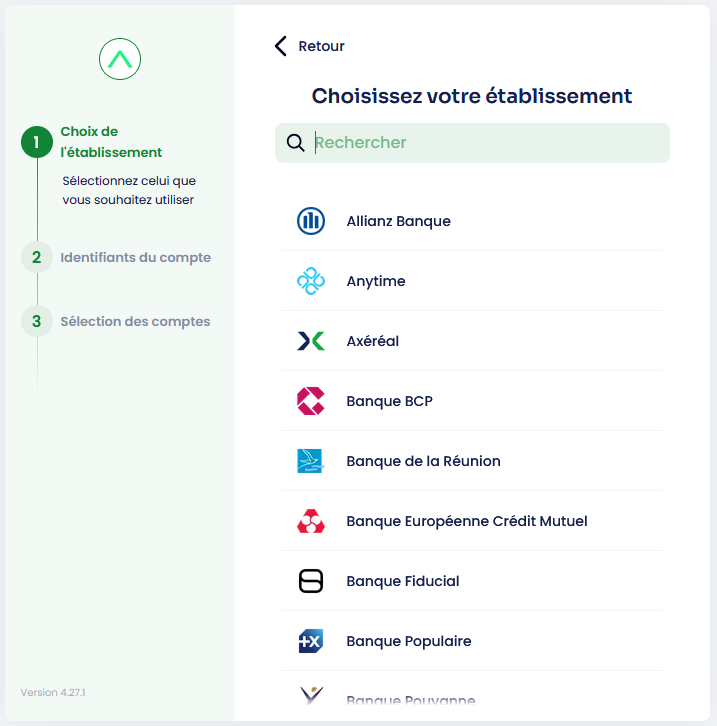
Task: Click the Banque Populaire logo icon
Action: tap(311, 641)
